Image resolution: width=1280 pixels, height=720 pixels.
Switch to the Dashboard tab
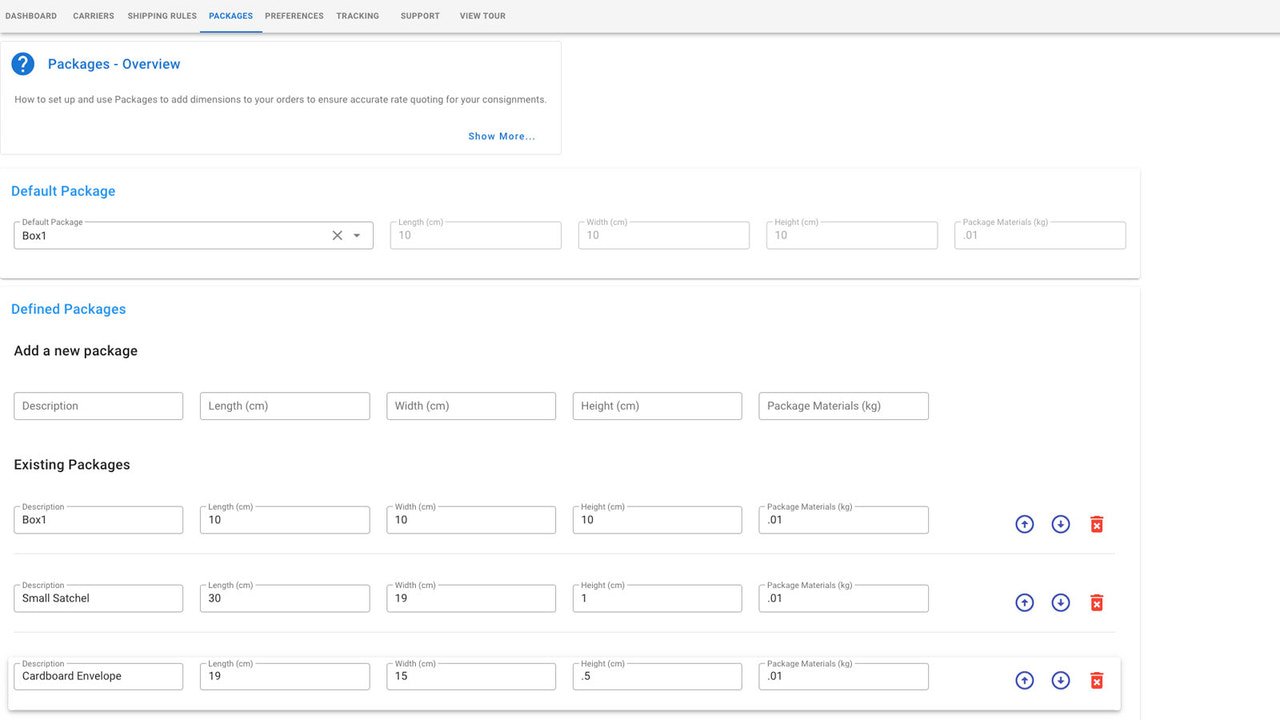(31, 16)
